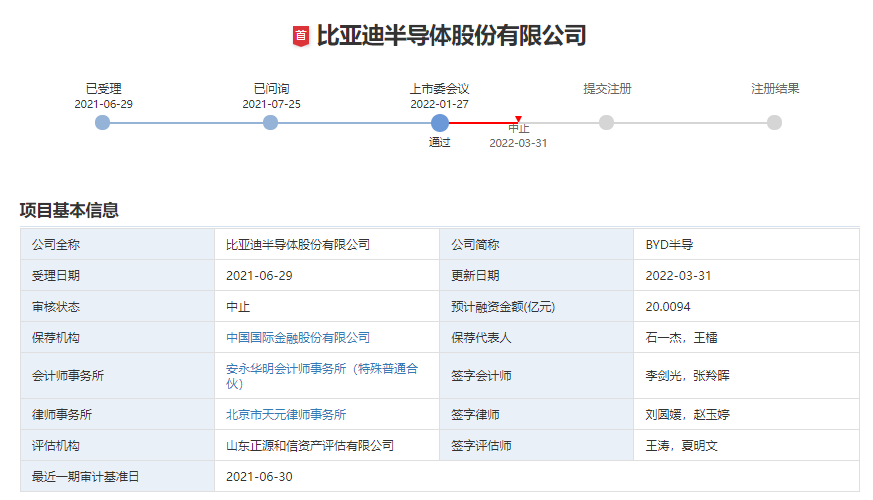Click the red 首 badge icon beside the title
This screenshot has height=500, width=873.
coord(301,36)
